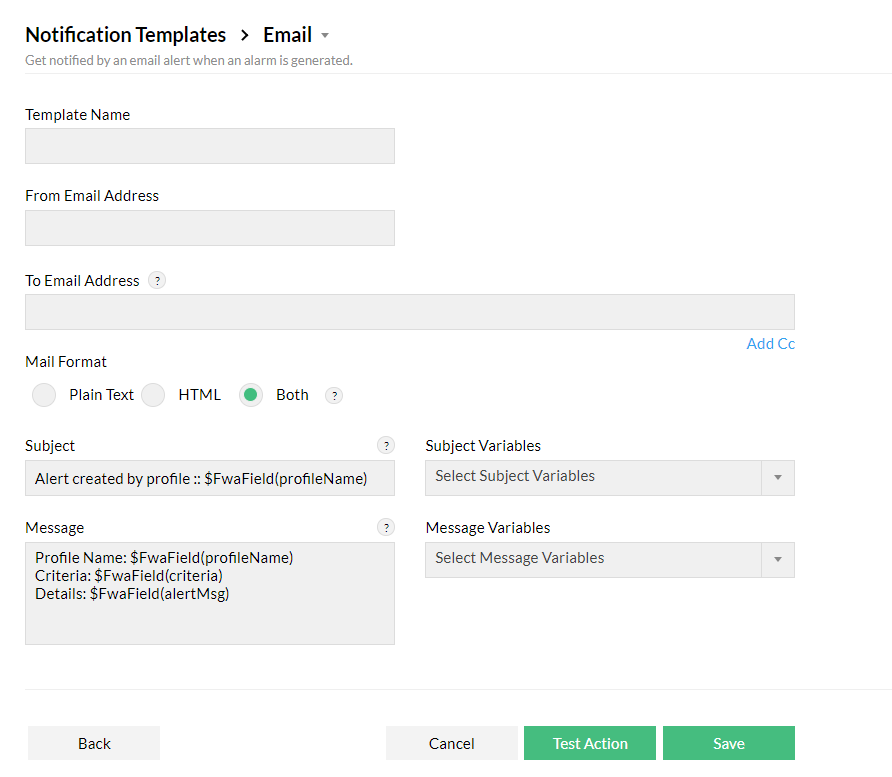Image resolution: width=892 pixels, height=777 pixels.
Task: Select the HTML mail format
Action: click(x=153, y=395)
